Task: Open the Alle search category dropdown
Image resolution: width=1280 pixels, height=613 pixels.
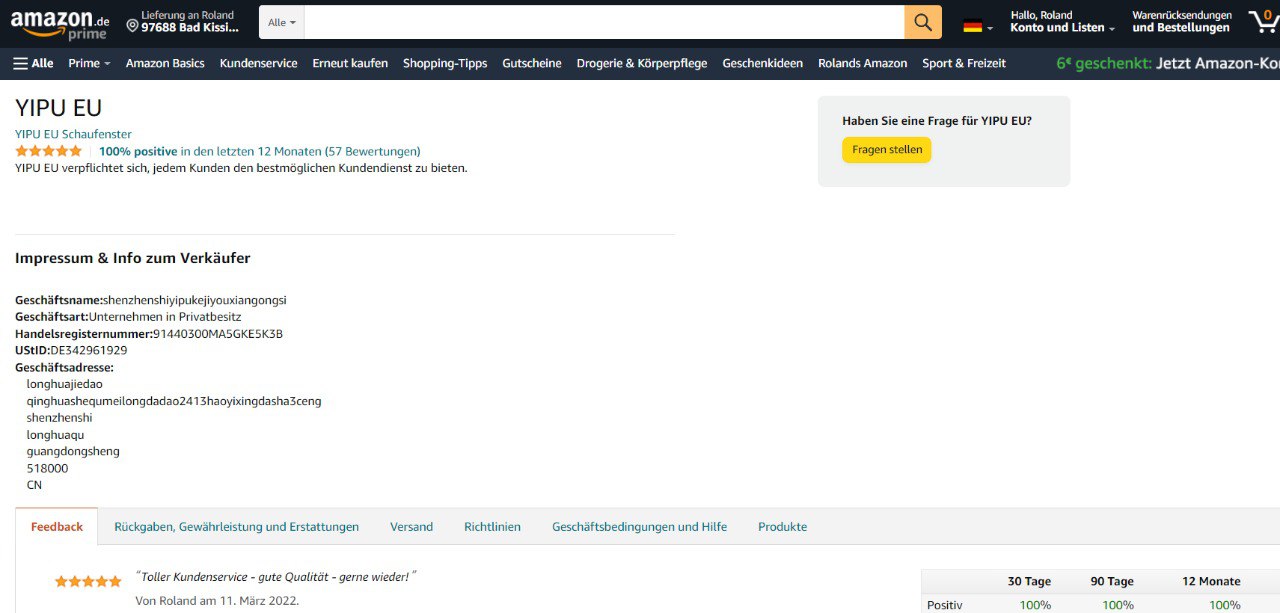Action: 282,22
